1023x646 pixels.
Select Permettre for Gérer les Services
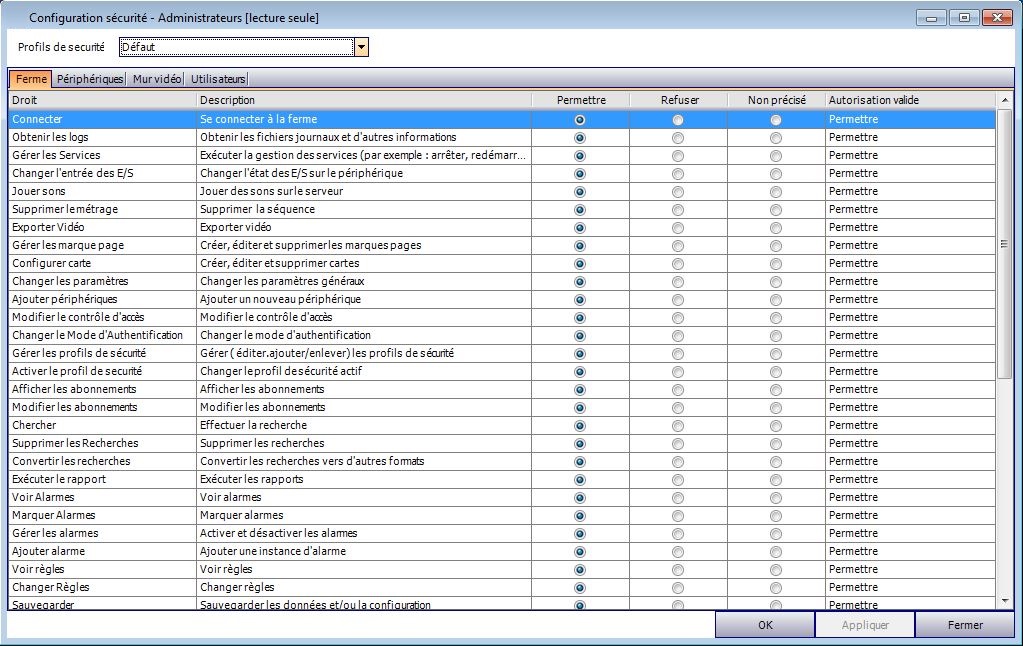pyautogui.click(x=579, y=156)
